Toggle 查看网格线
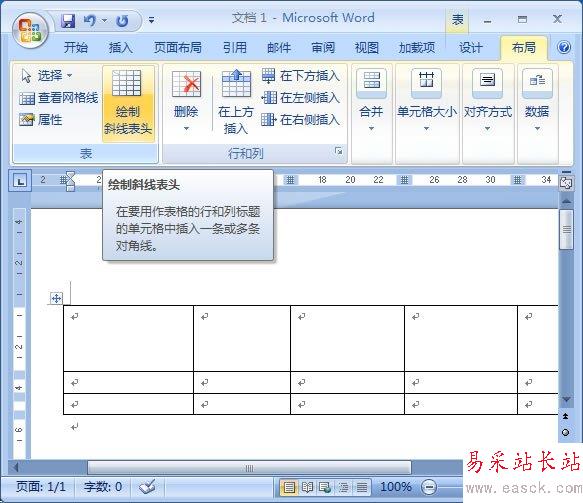583x503 pixels. click(58, 98)
